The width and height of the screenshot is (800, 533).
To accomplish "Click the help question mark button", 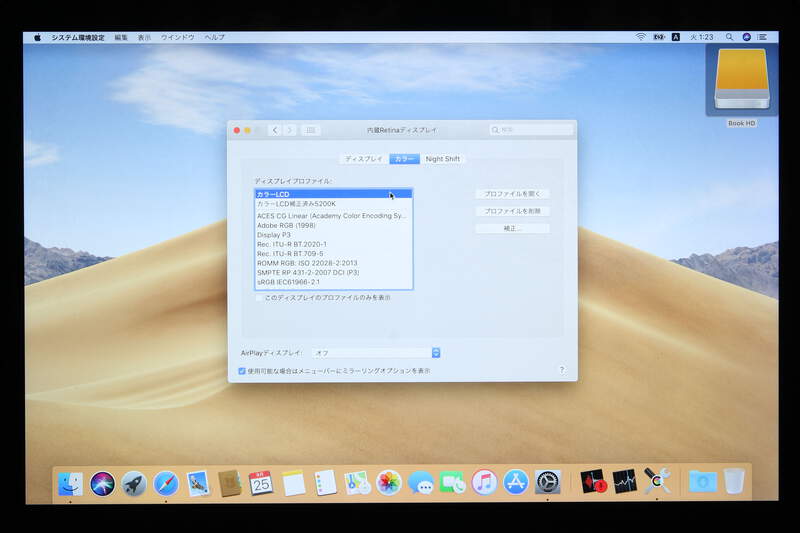I will tap(562, 370).
